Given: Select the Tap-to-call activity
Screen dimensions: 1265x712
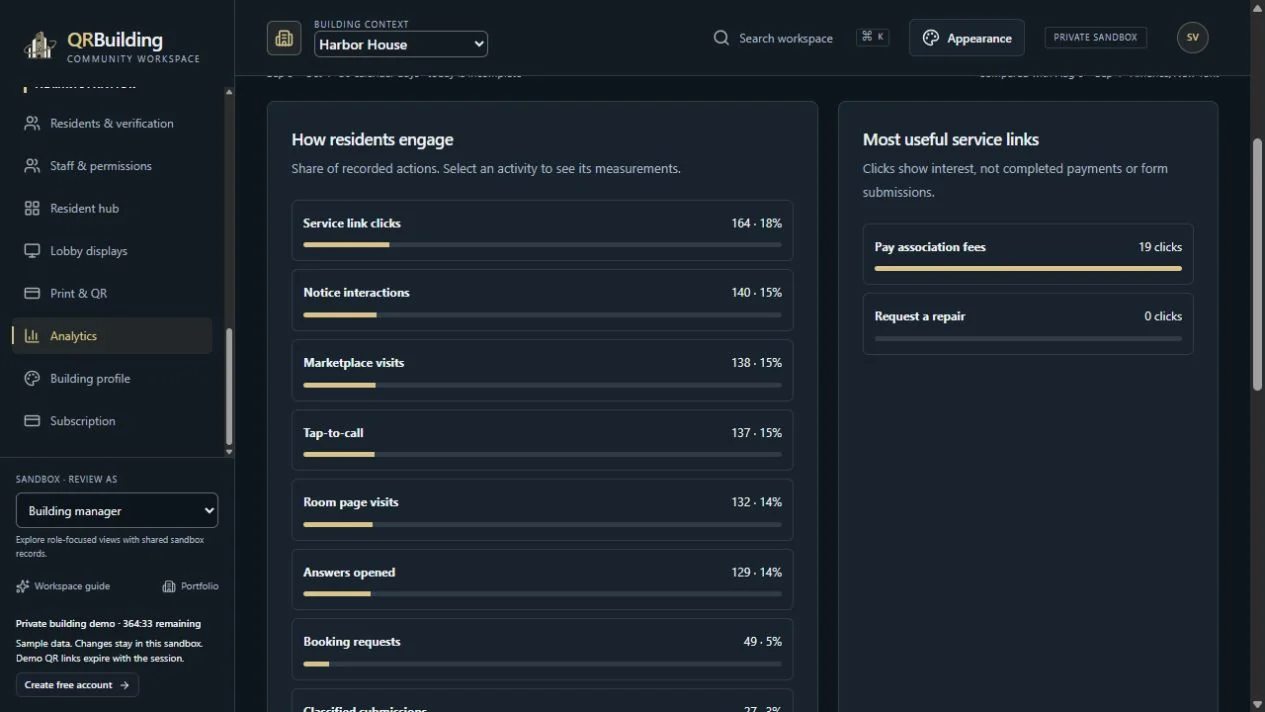Looking at the screenshot, I should coord(542,440).
